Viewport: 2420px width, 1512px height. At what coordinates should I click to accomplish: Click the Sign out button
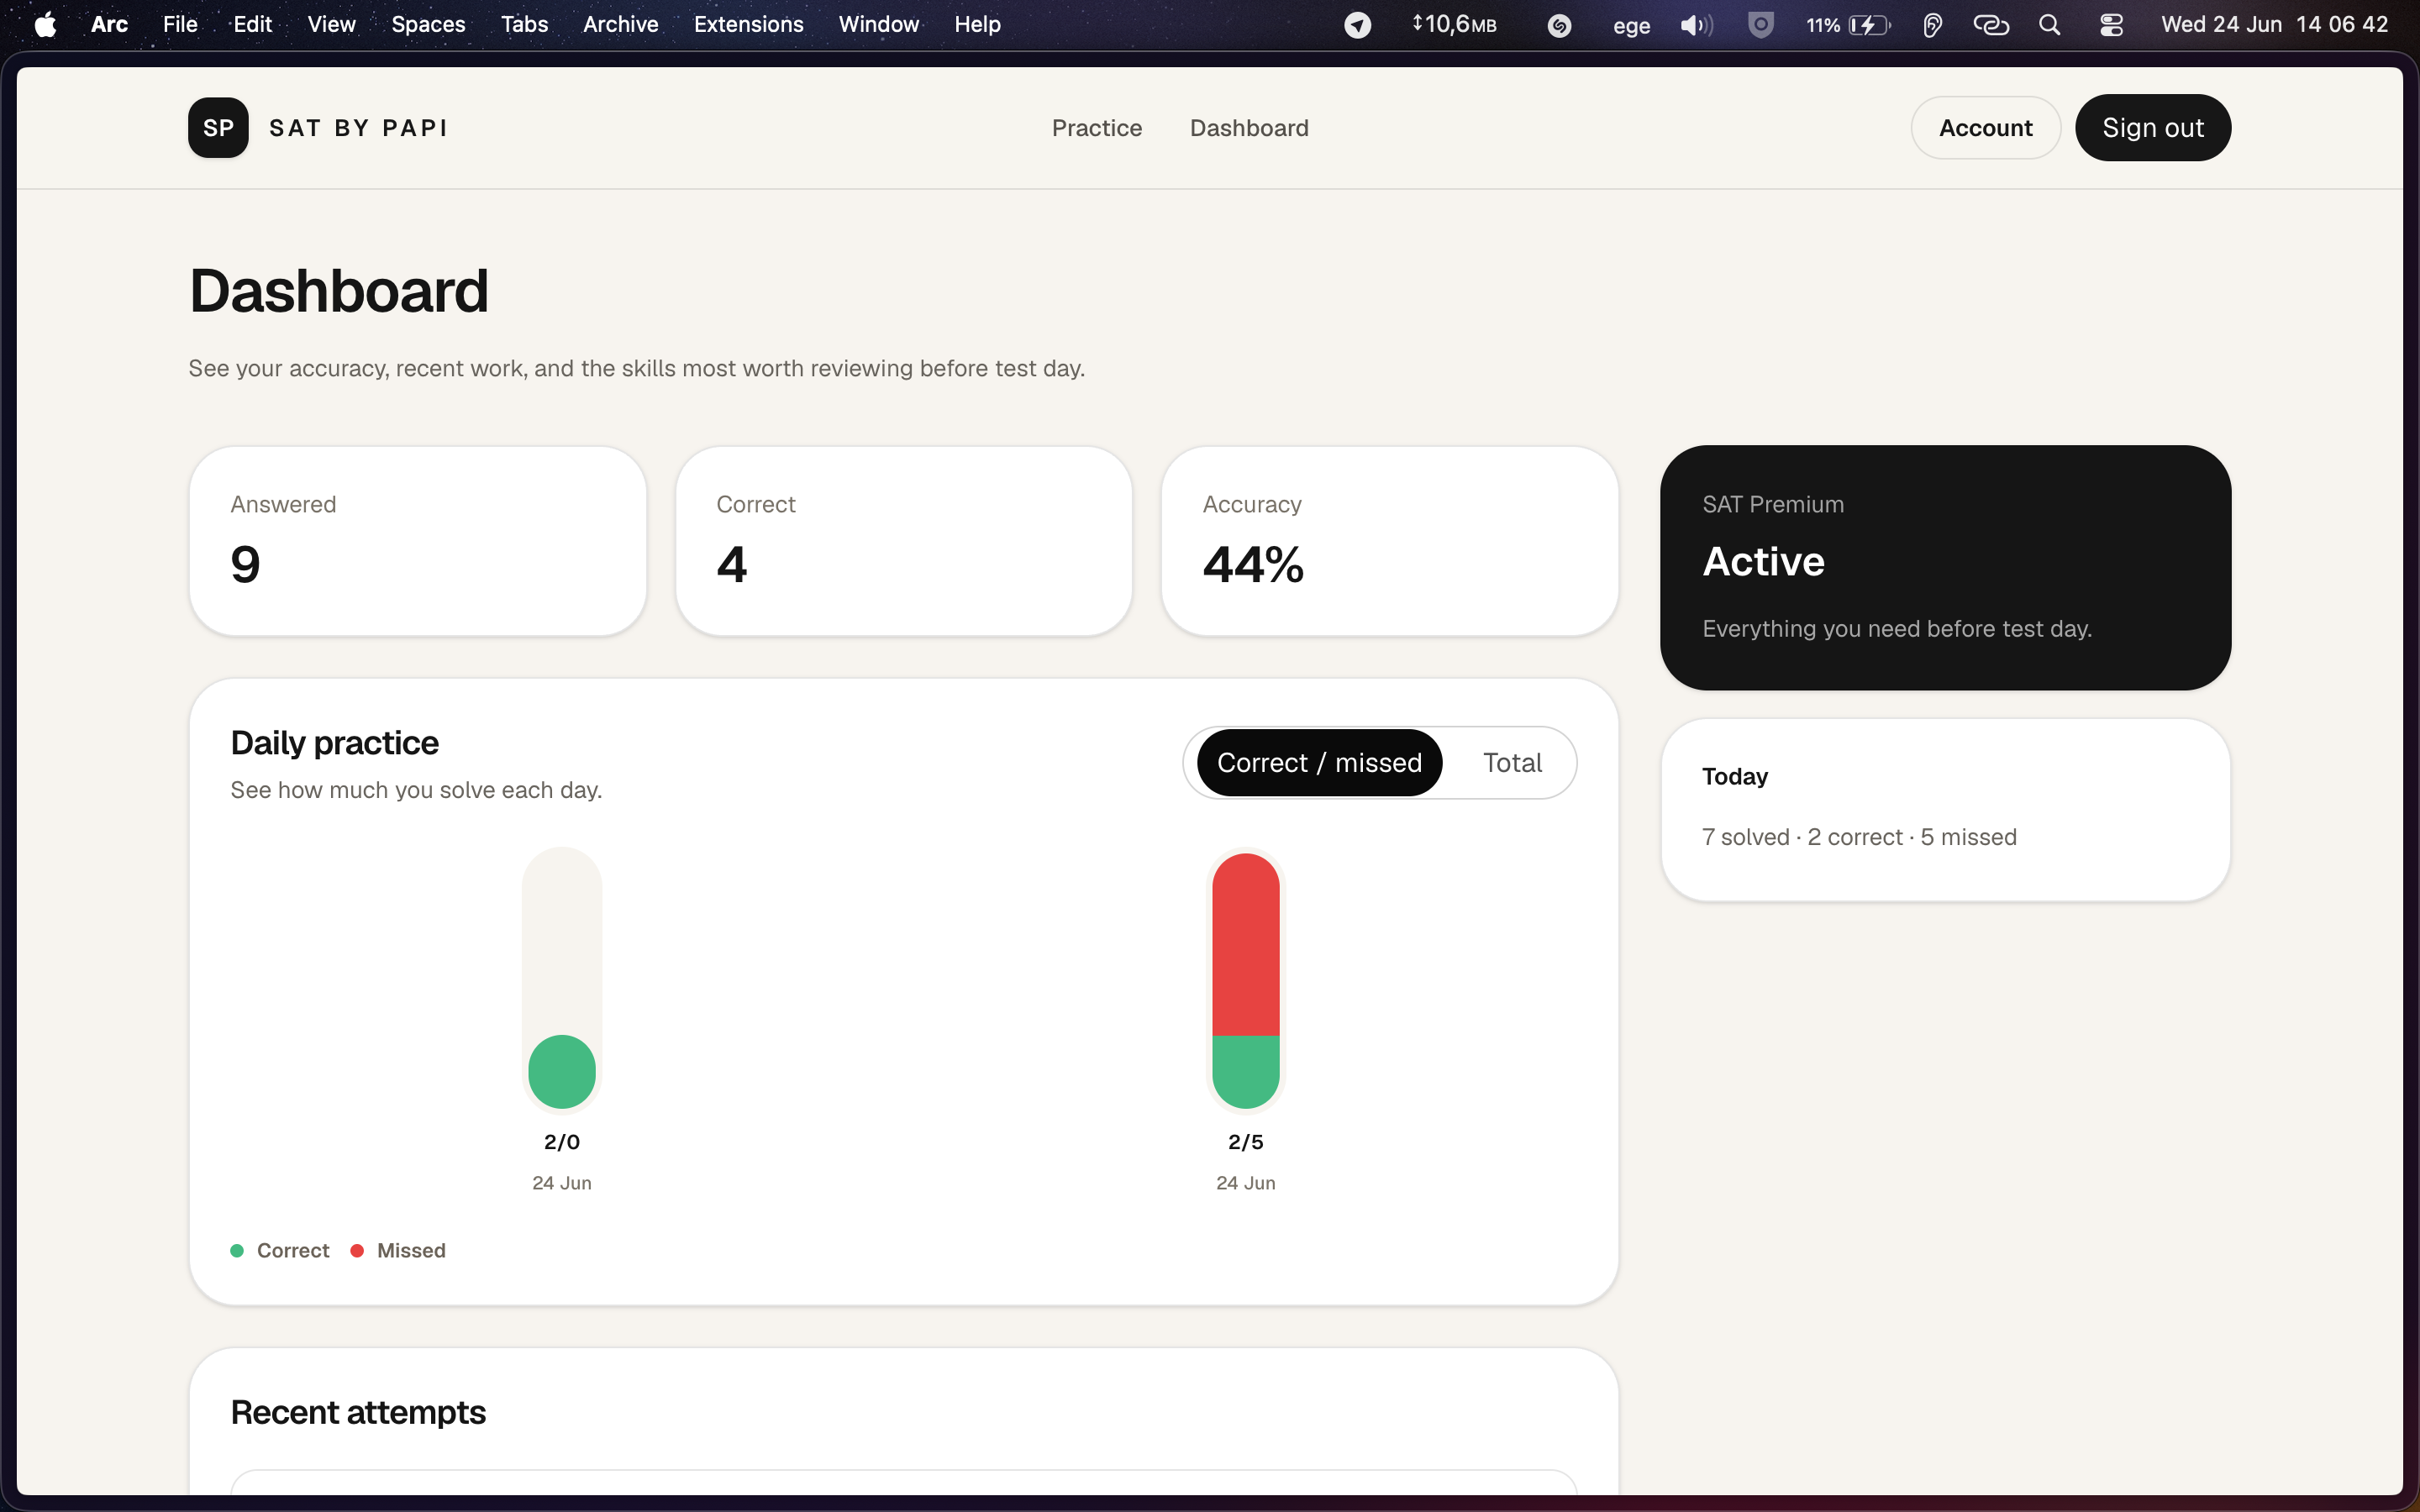[x=2153, y=128]
